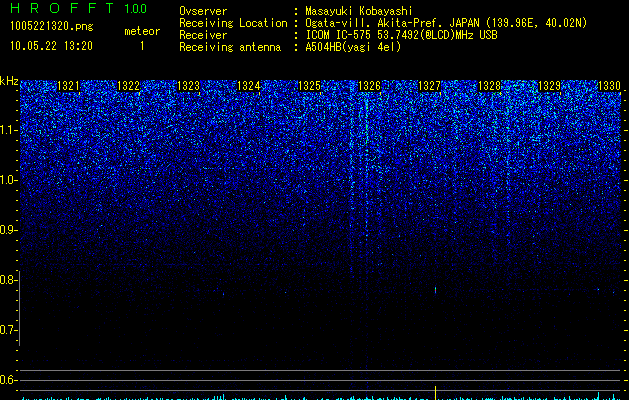This screenshot has width=629, height=400.
Task: Click the 1321 time marker
Action: [69, 86]
